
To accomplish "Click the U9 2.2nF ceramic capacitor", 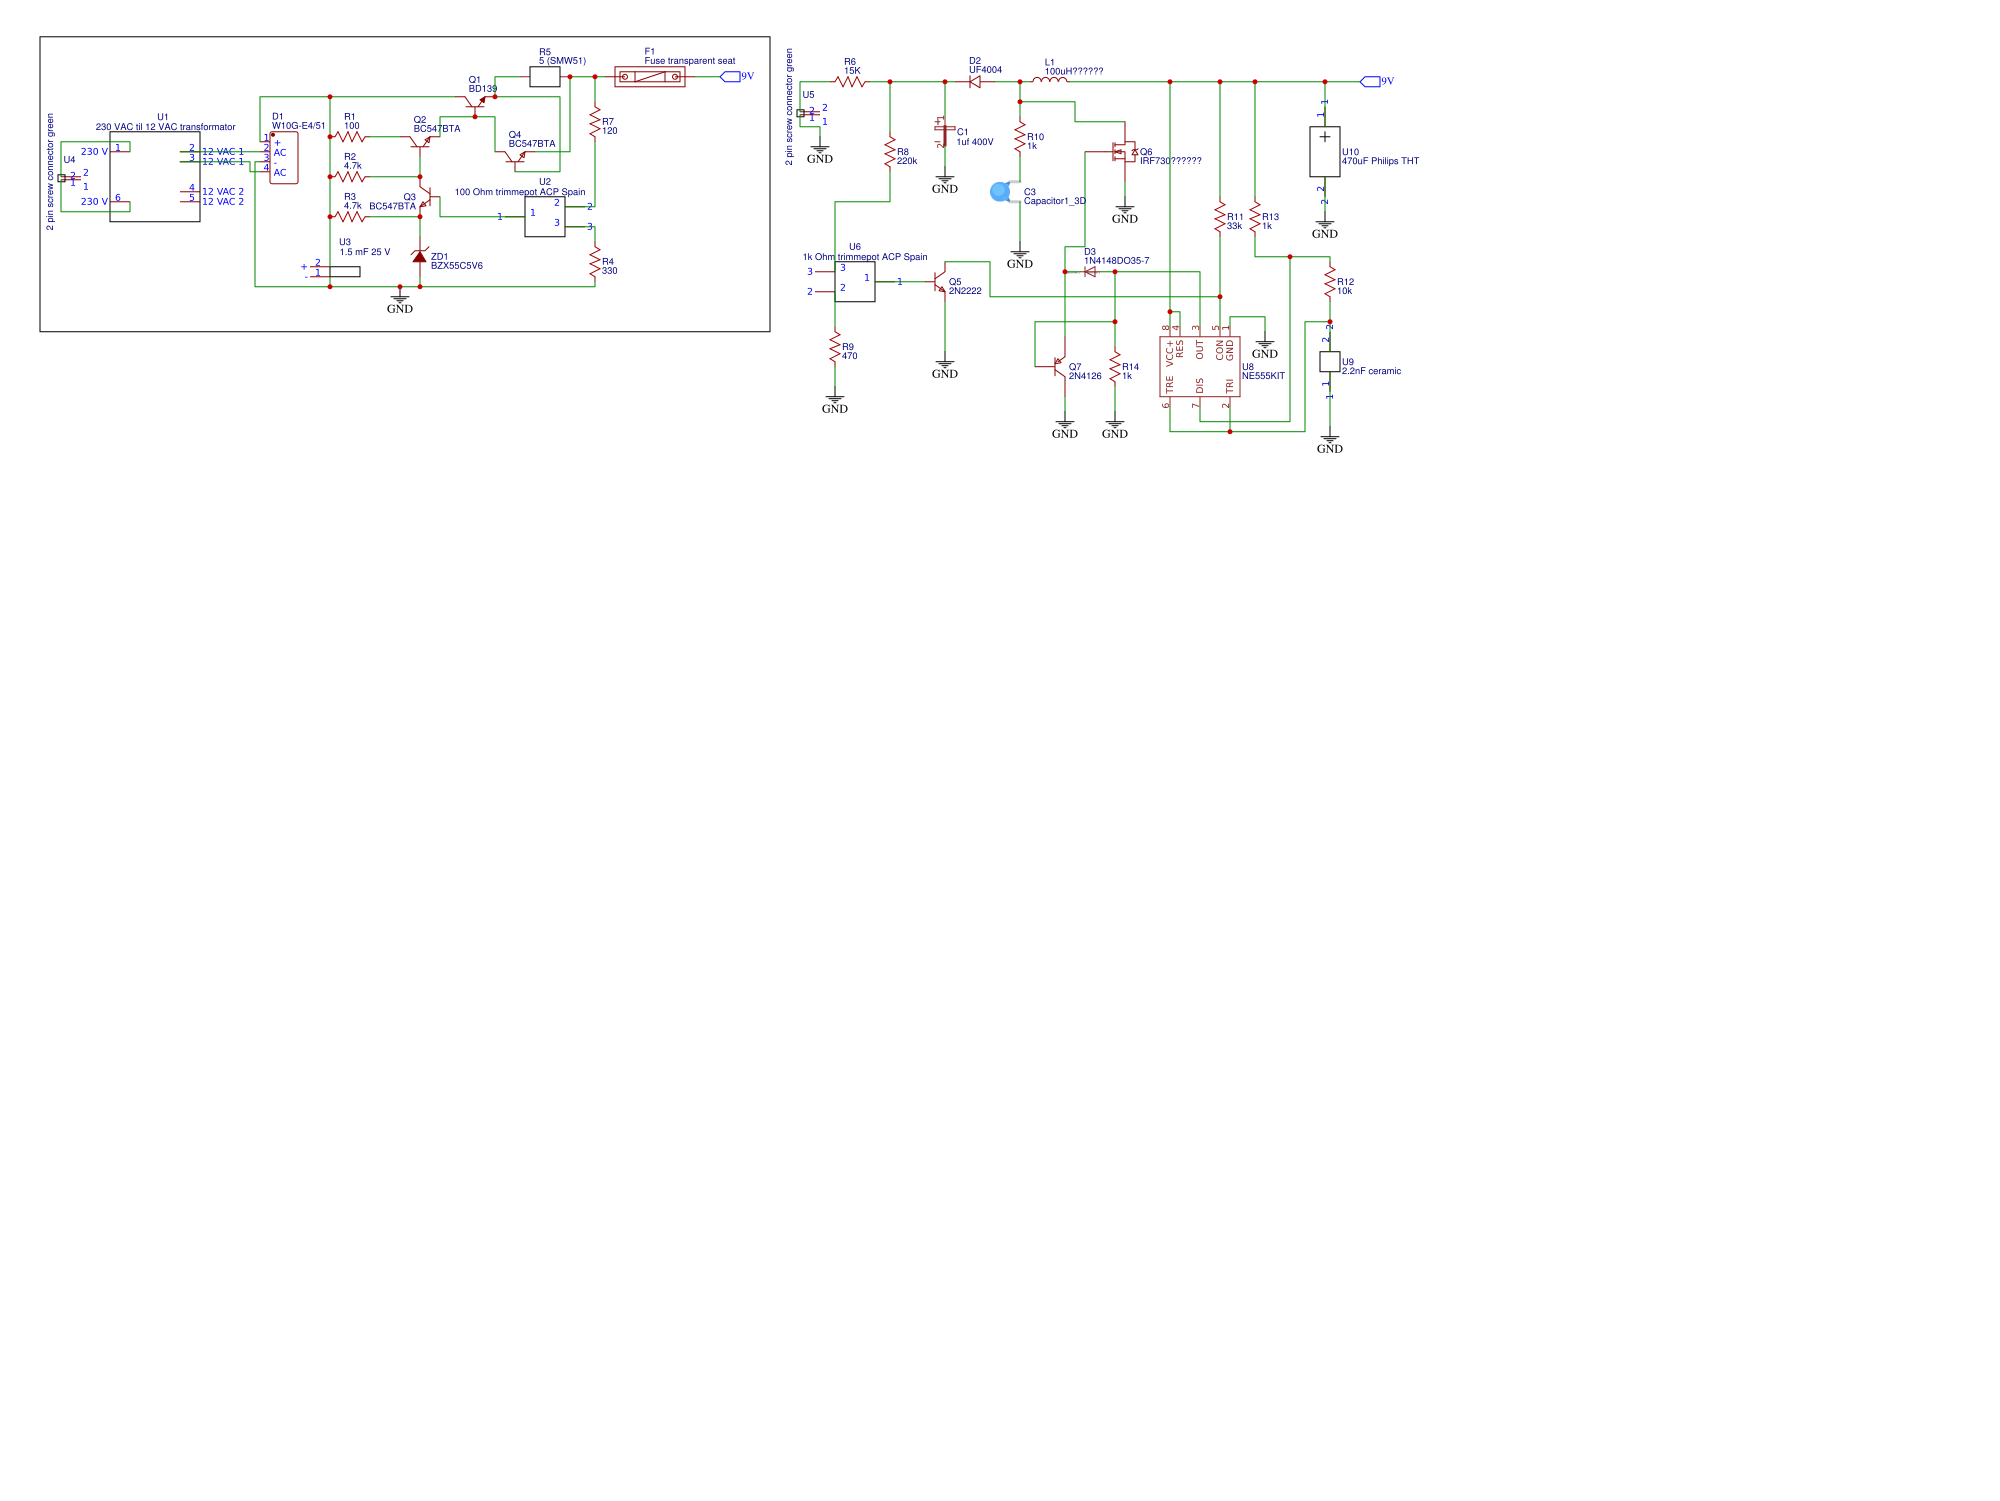I will pyautogui.click(x=1330, y=362).
